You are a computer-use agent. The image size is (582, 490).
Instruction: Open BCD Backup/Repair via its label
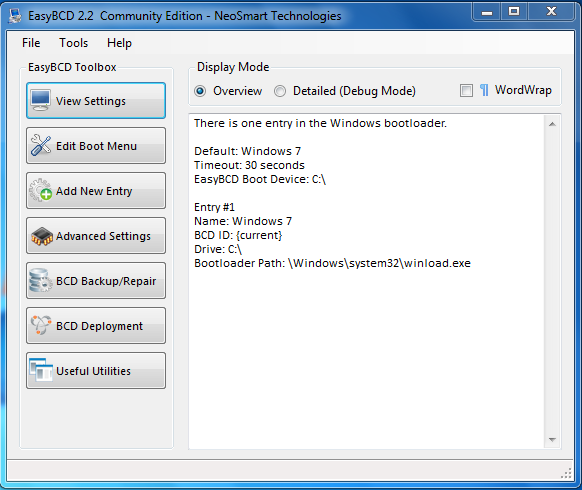click(106, 281)
